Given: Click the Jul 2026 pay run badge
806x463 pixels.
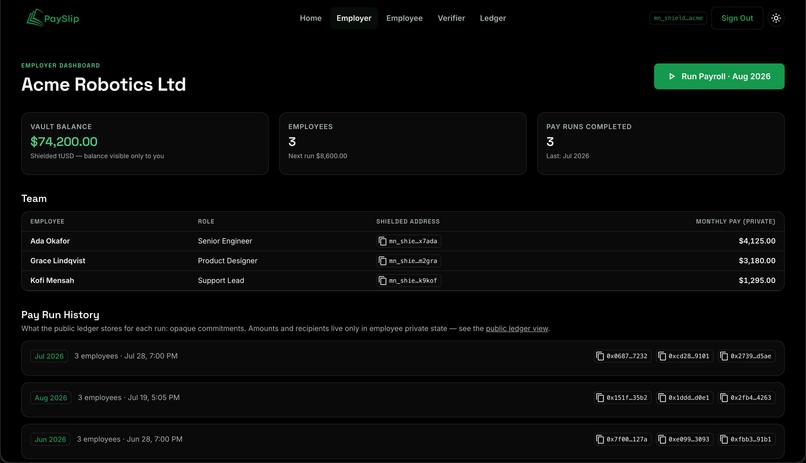Looking at the screenshot, I should (49, 356).
